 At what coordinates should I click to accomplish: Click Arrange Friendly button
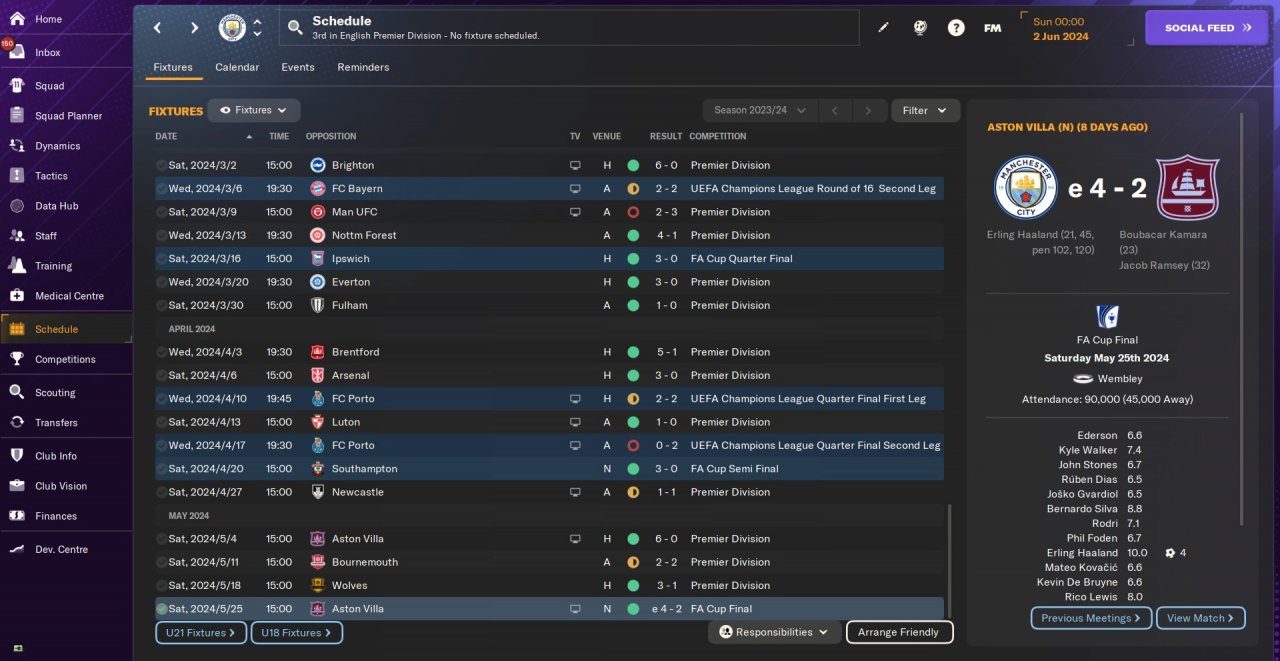click(899, 632)
